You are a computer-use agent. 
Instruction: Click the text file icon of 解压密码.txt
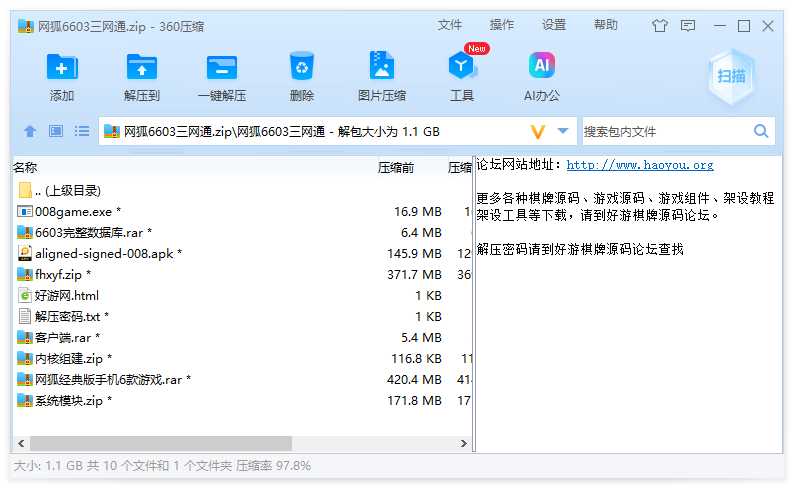pos(25,316)
